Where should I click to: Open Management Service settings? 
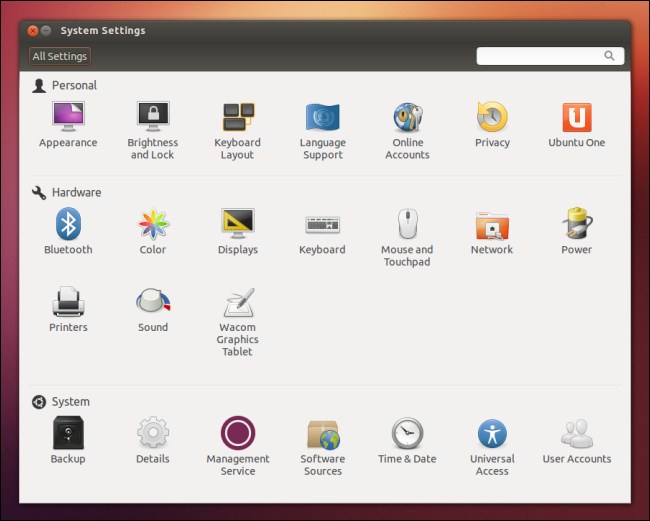pyautogui.click(x=238, y=446)
